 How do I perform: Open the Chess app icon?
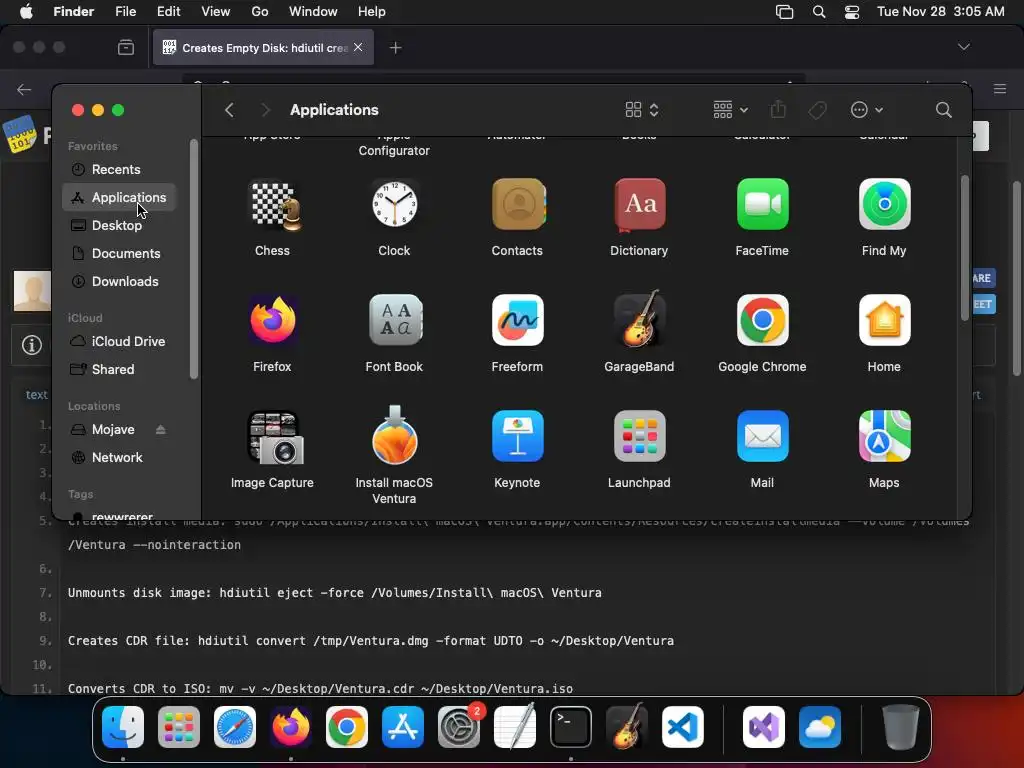[272, 205]
